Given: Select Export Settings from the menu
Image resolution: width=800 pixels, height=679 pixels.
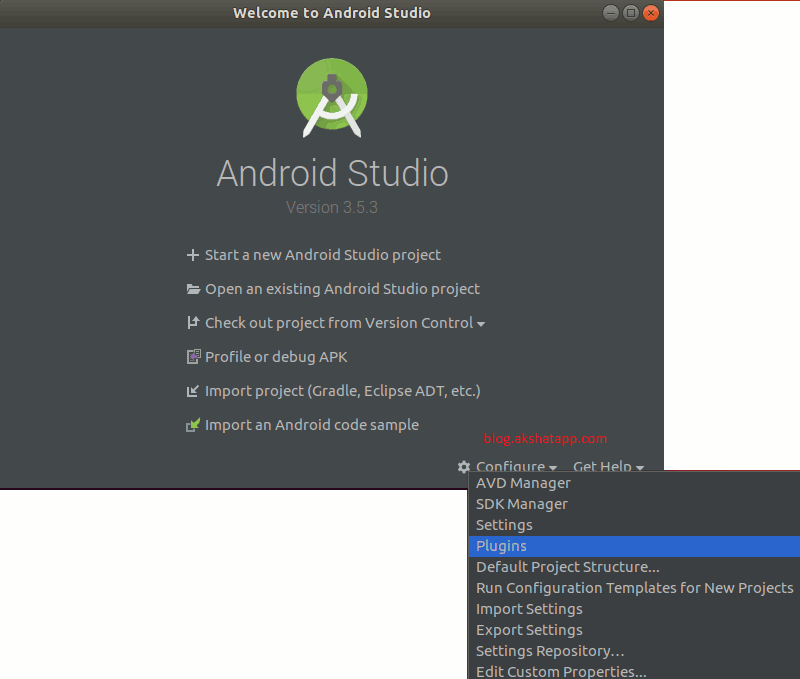Looking at the screenshot, I should 529,629.
